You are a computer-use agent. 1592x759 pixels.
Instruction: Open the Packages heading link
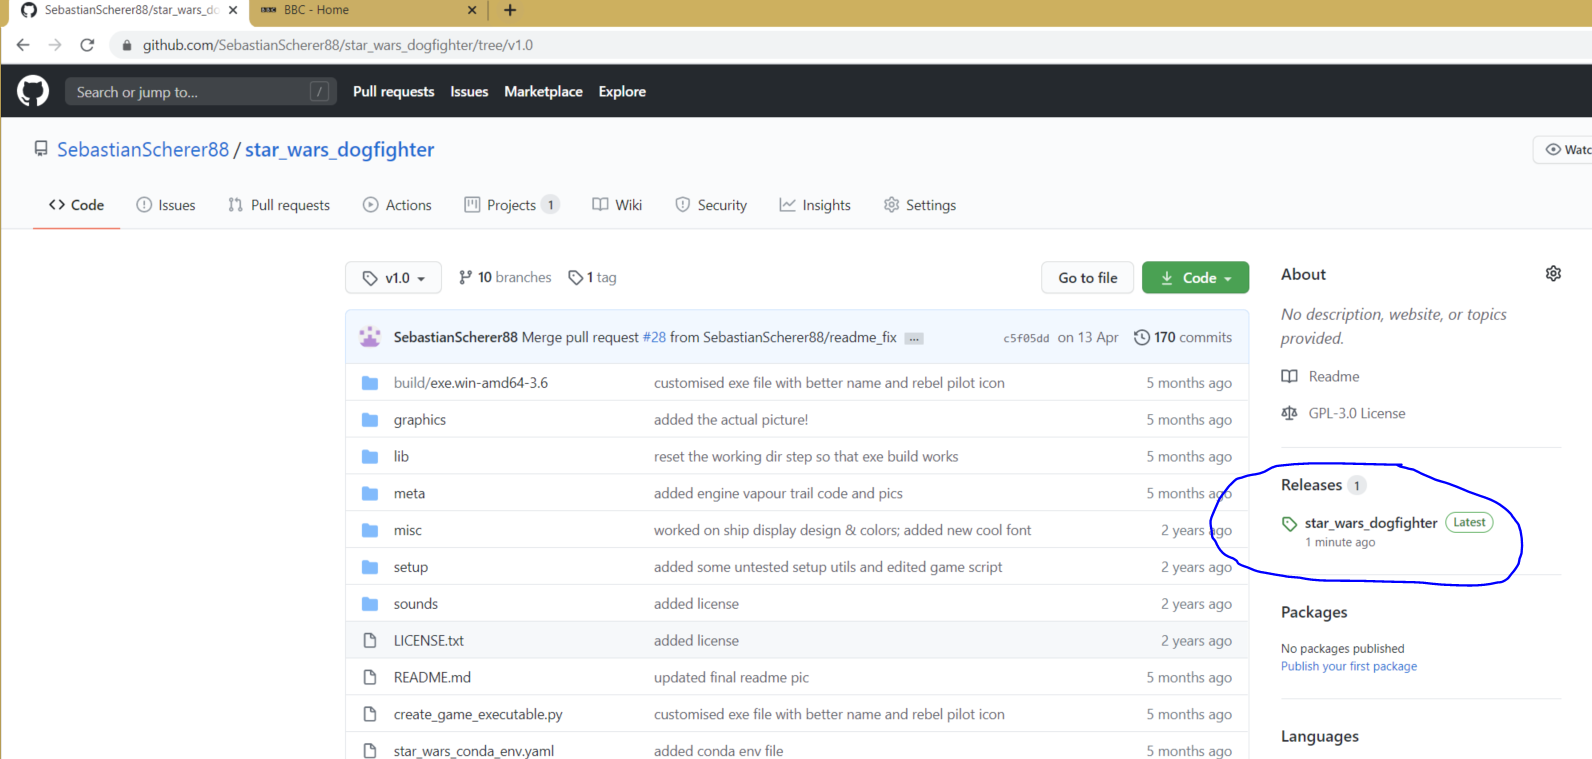1314,613
